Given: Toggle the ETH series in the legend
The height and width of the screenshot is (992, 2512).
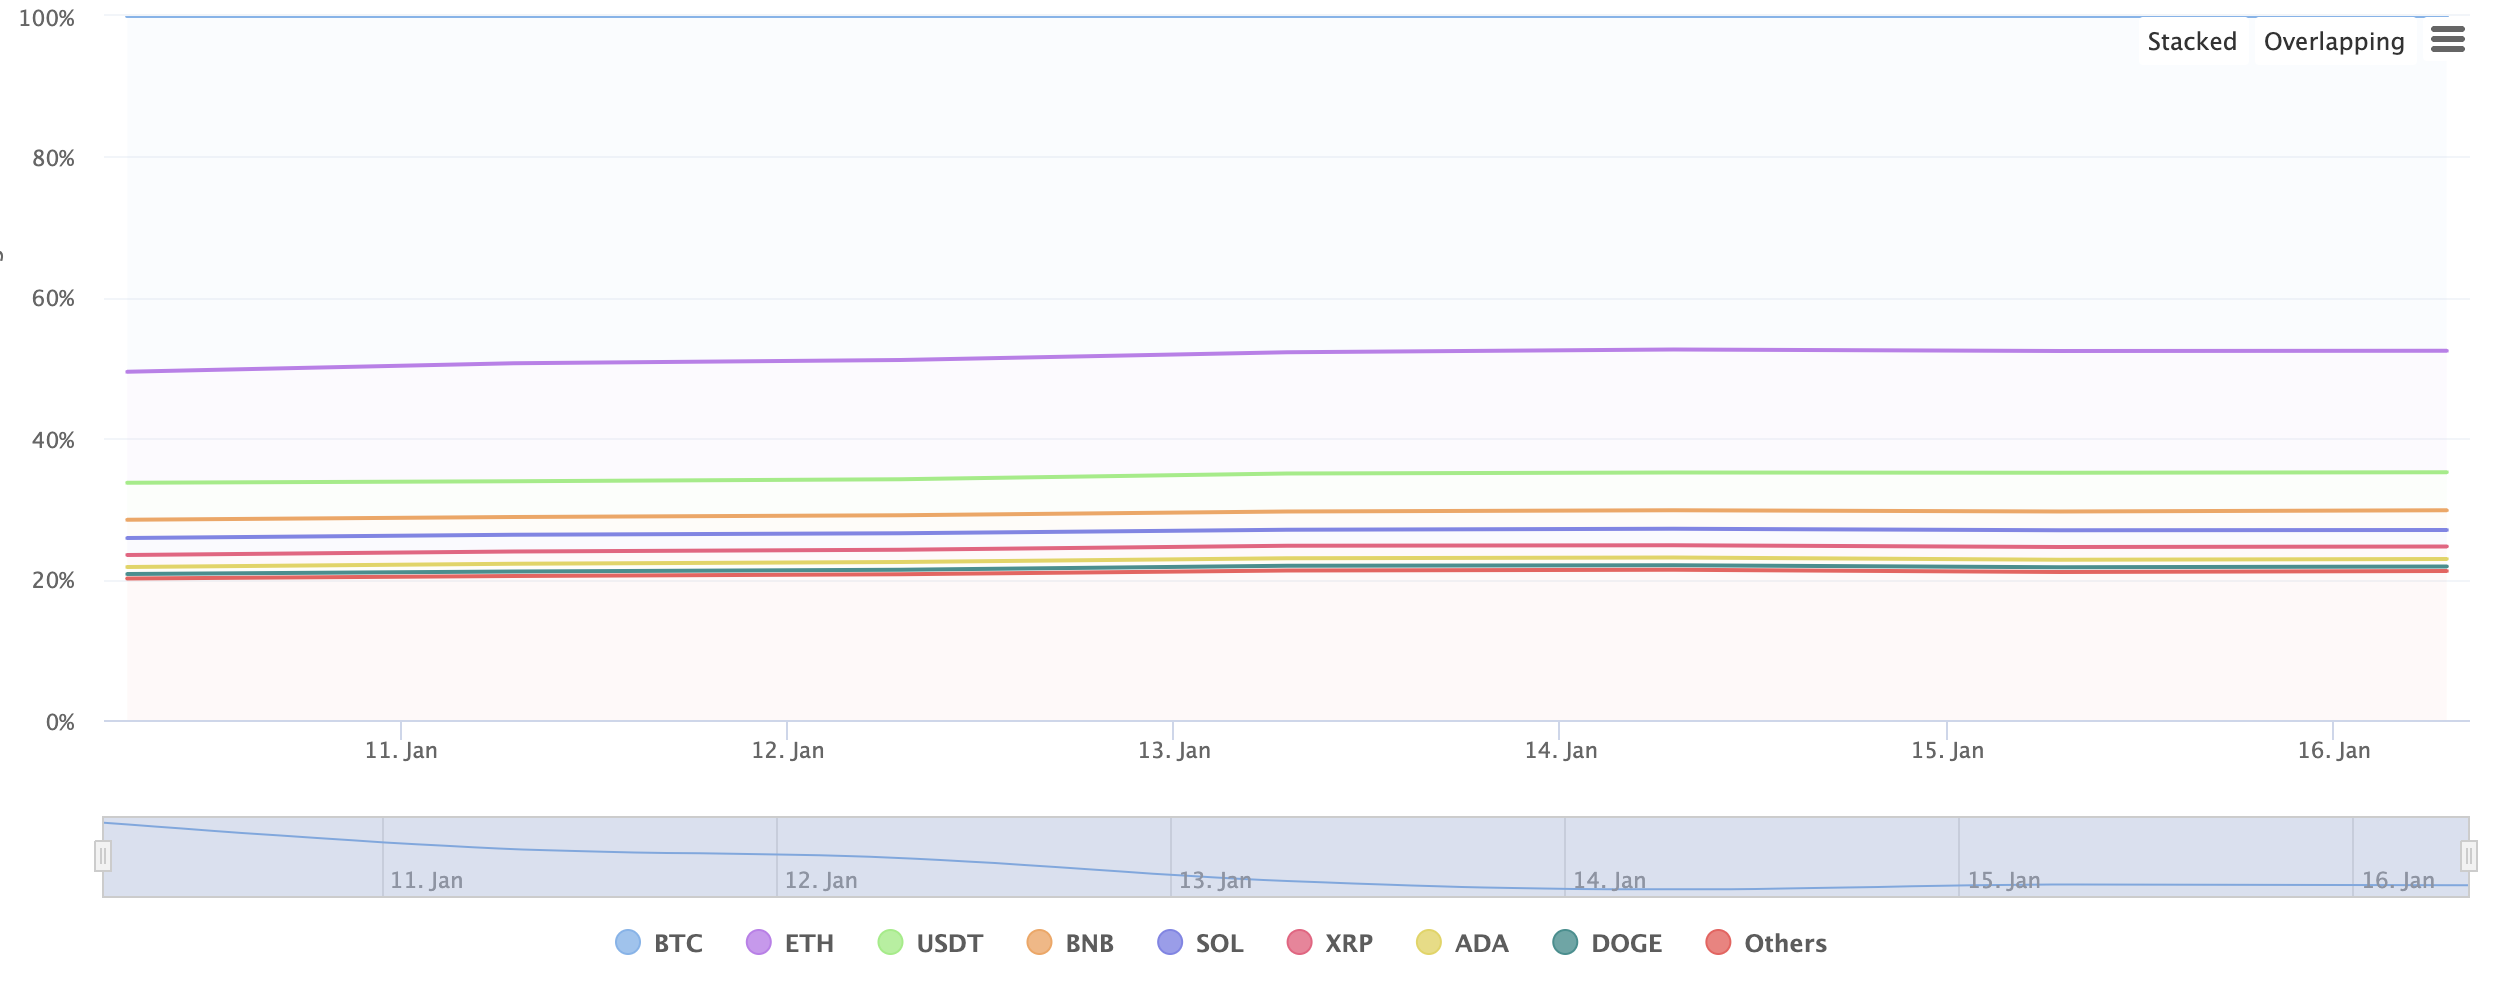Looking at the screenshot, I should pos(790,943).
